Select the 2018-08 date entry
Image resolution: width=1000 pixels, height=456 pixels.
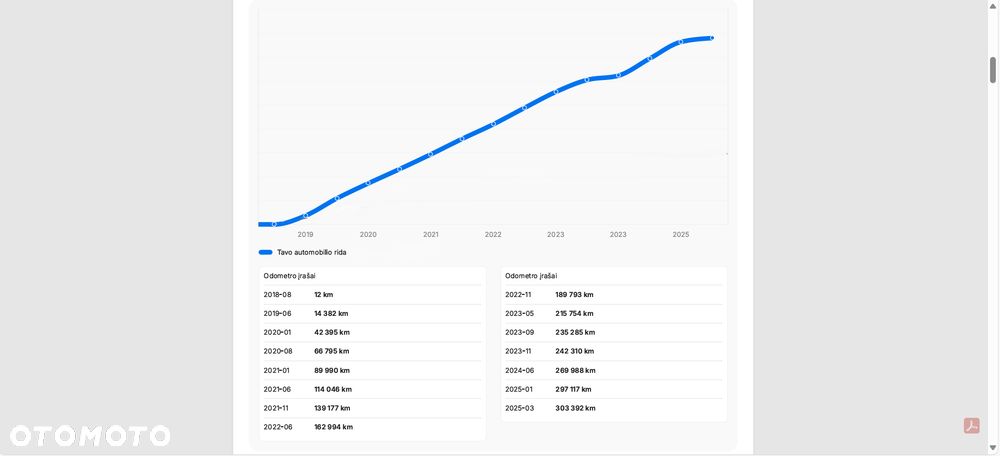click(277, 295)
